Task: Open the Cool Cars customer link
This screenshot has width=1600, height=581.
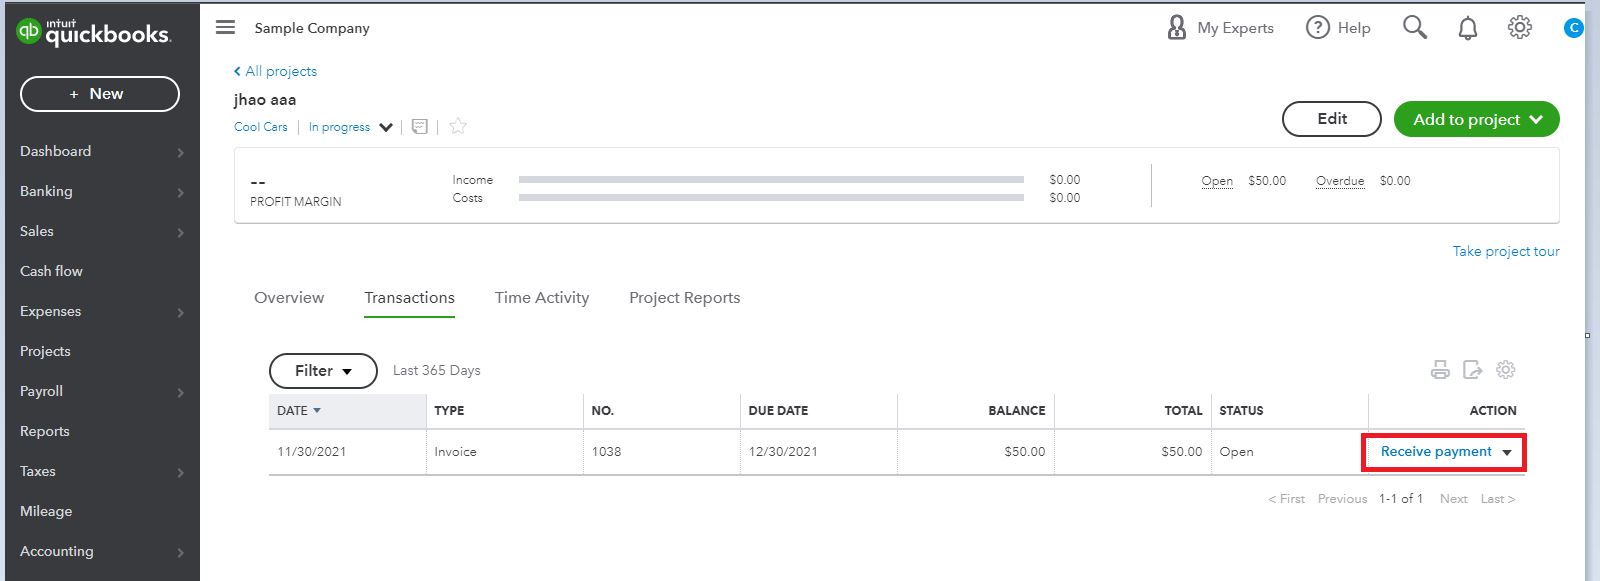Action: pos(261,127)
